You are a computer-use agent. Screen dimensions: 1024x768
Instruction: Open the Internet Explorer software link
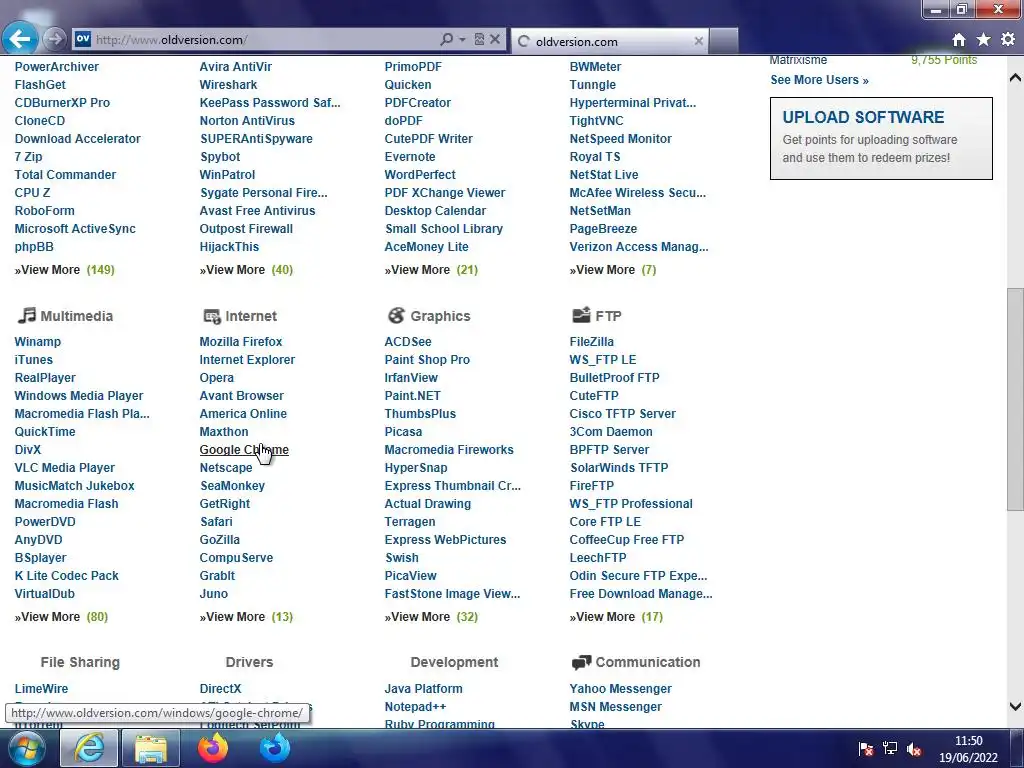click(x=247, y=360)
